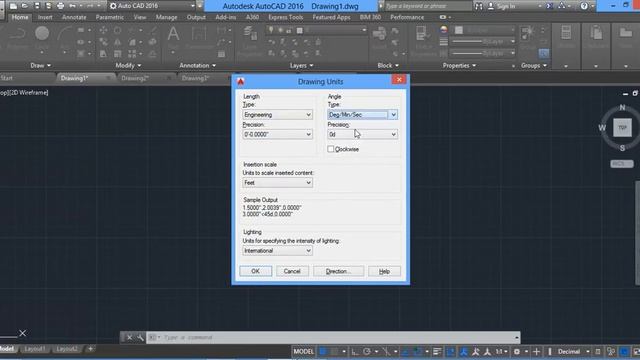Expand the Draw panel
The width and height of the screenshot is (640, 360).
pos(40,65)
